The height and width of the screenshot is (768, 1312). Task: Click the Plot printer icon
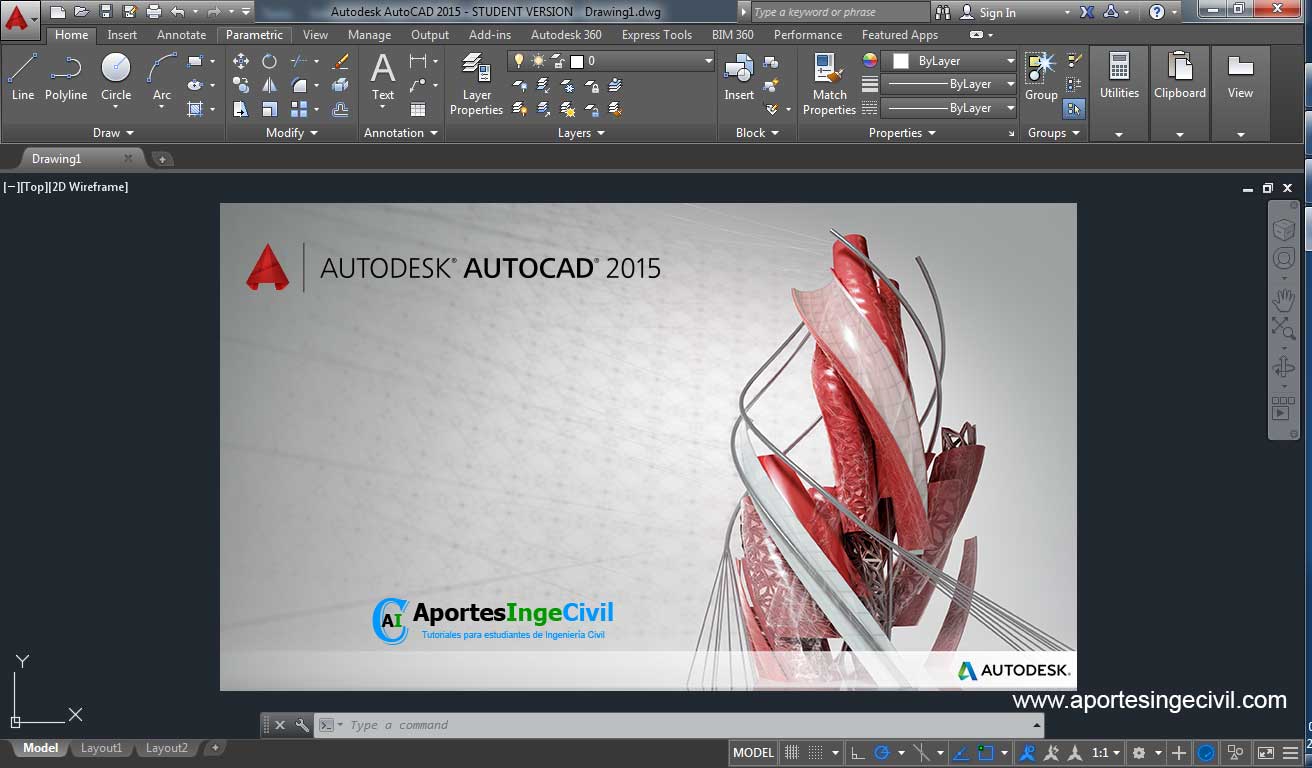coord(153,12)
